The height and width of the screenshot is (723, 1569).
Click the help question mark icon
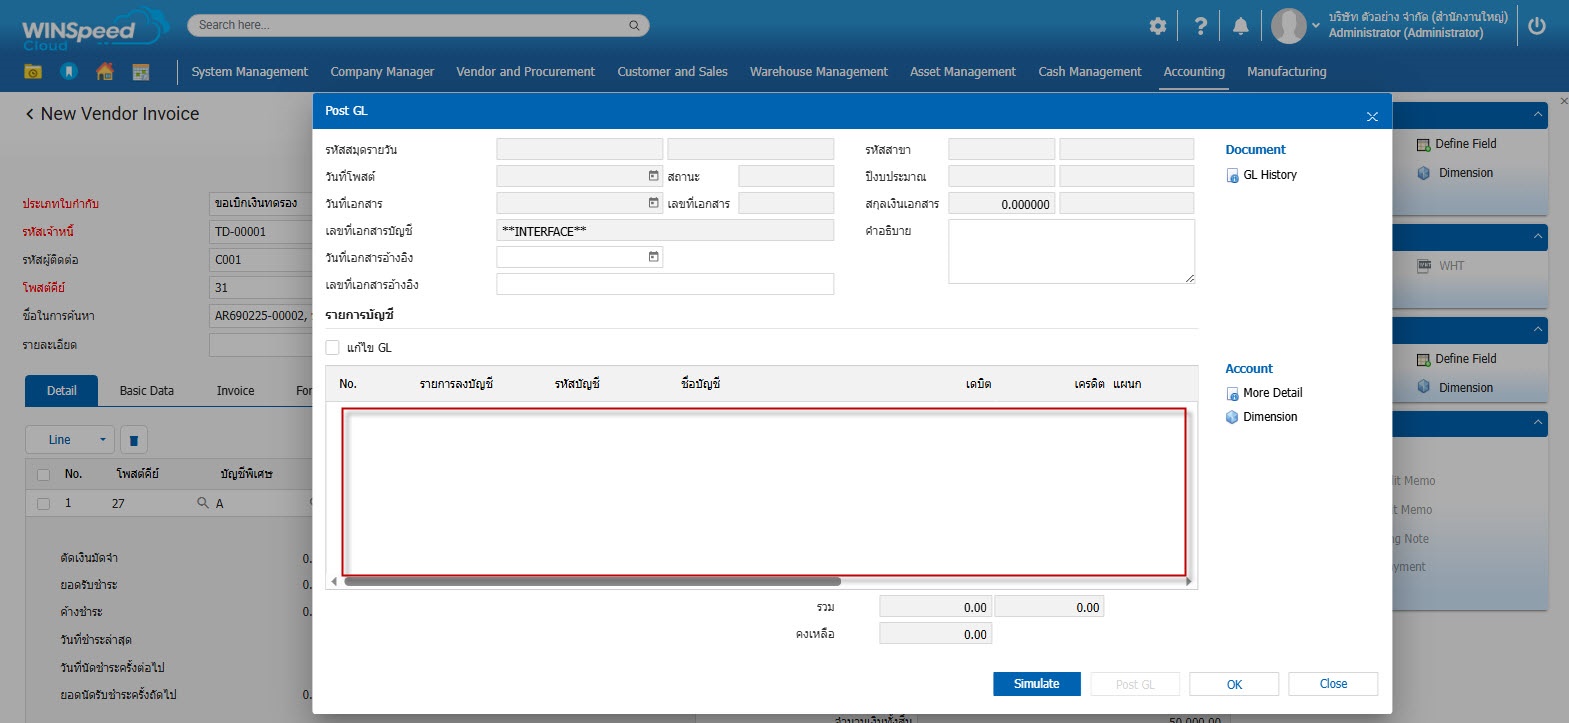point(1200,27)
